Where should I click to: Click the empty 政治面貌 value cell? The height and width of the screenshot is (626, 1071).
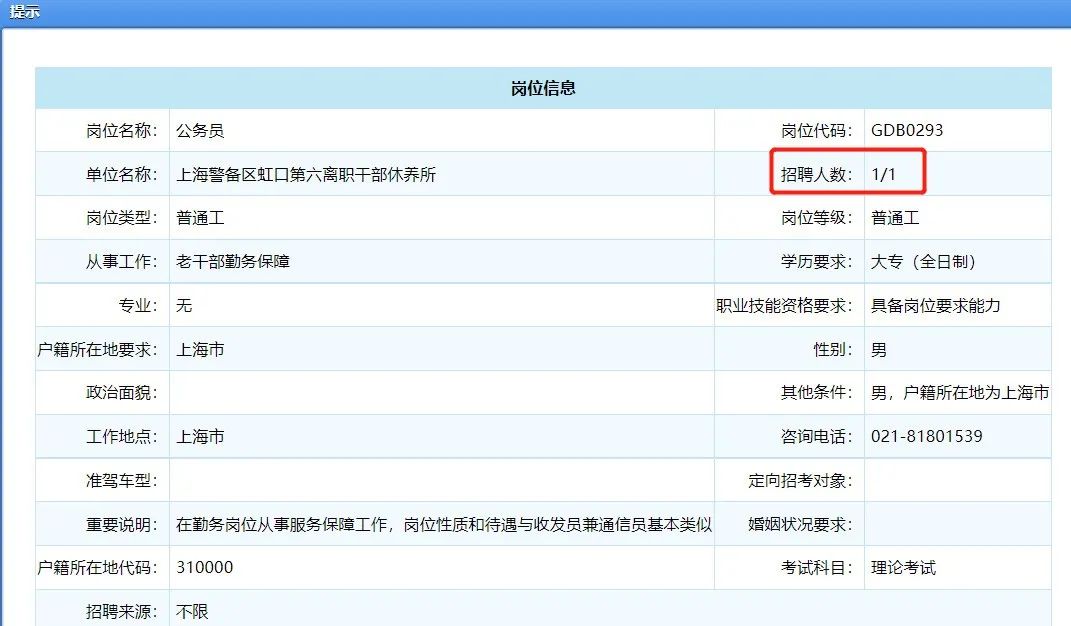(x=440, y=393)
